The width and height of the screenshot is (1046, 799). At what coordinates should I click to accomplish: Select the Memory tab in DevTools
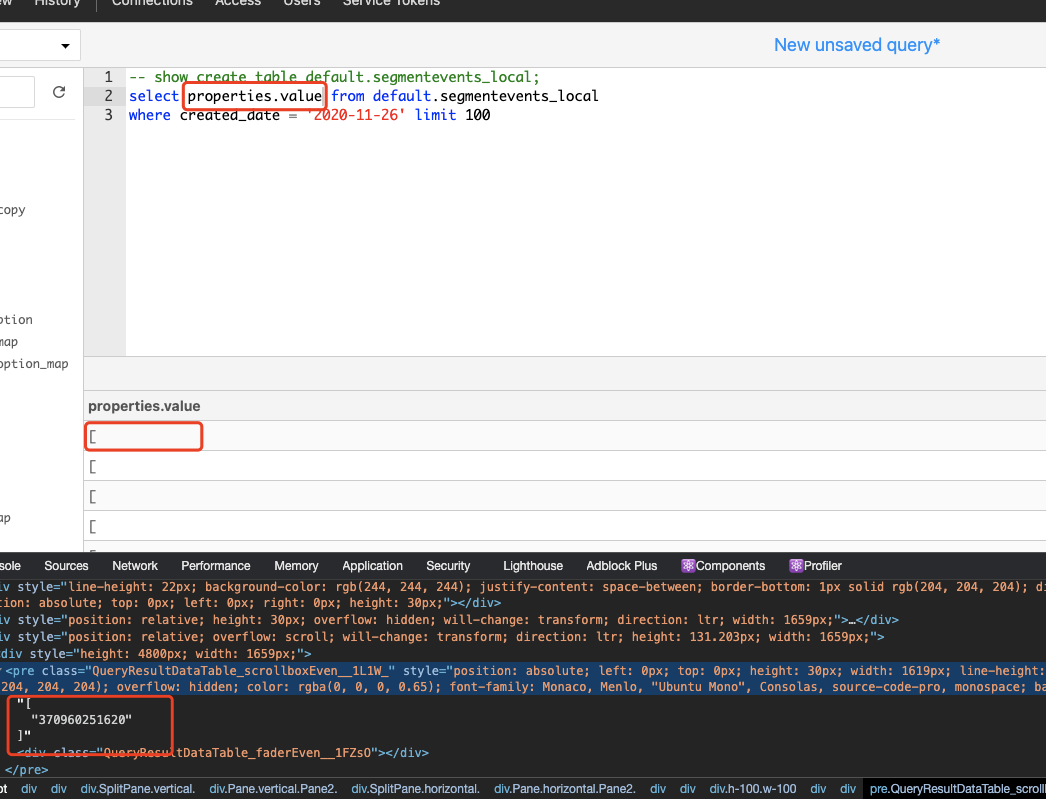[296, 565]
